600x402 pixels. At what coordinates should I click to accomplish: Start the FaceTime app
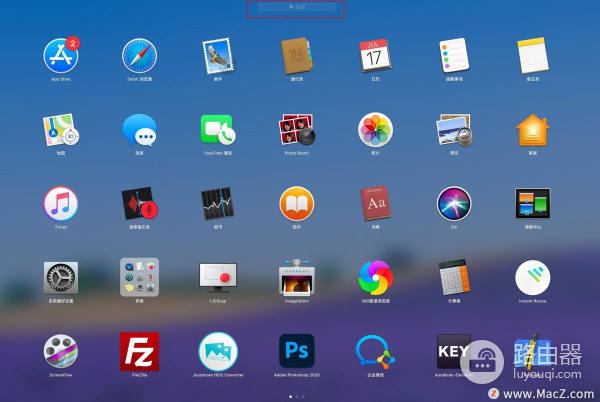[217, 129]
